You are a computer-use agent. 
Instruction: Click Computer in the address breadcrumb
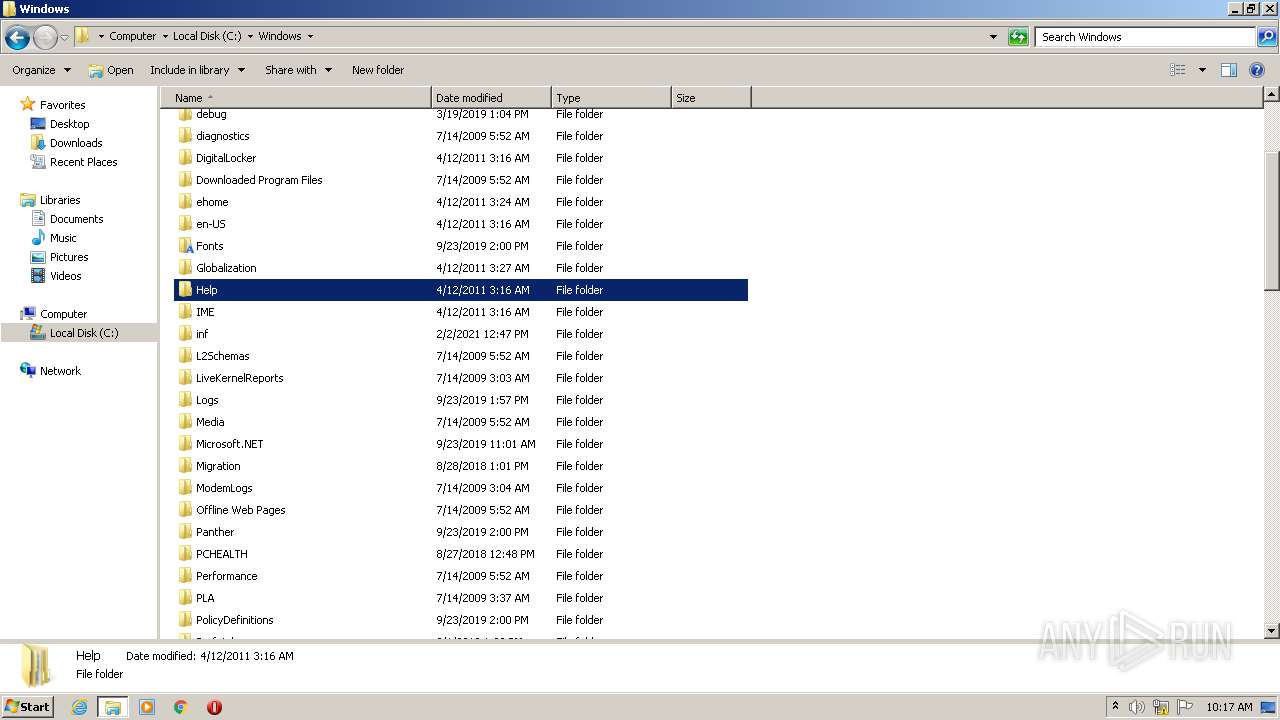click(132, 36)
